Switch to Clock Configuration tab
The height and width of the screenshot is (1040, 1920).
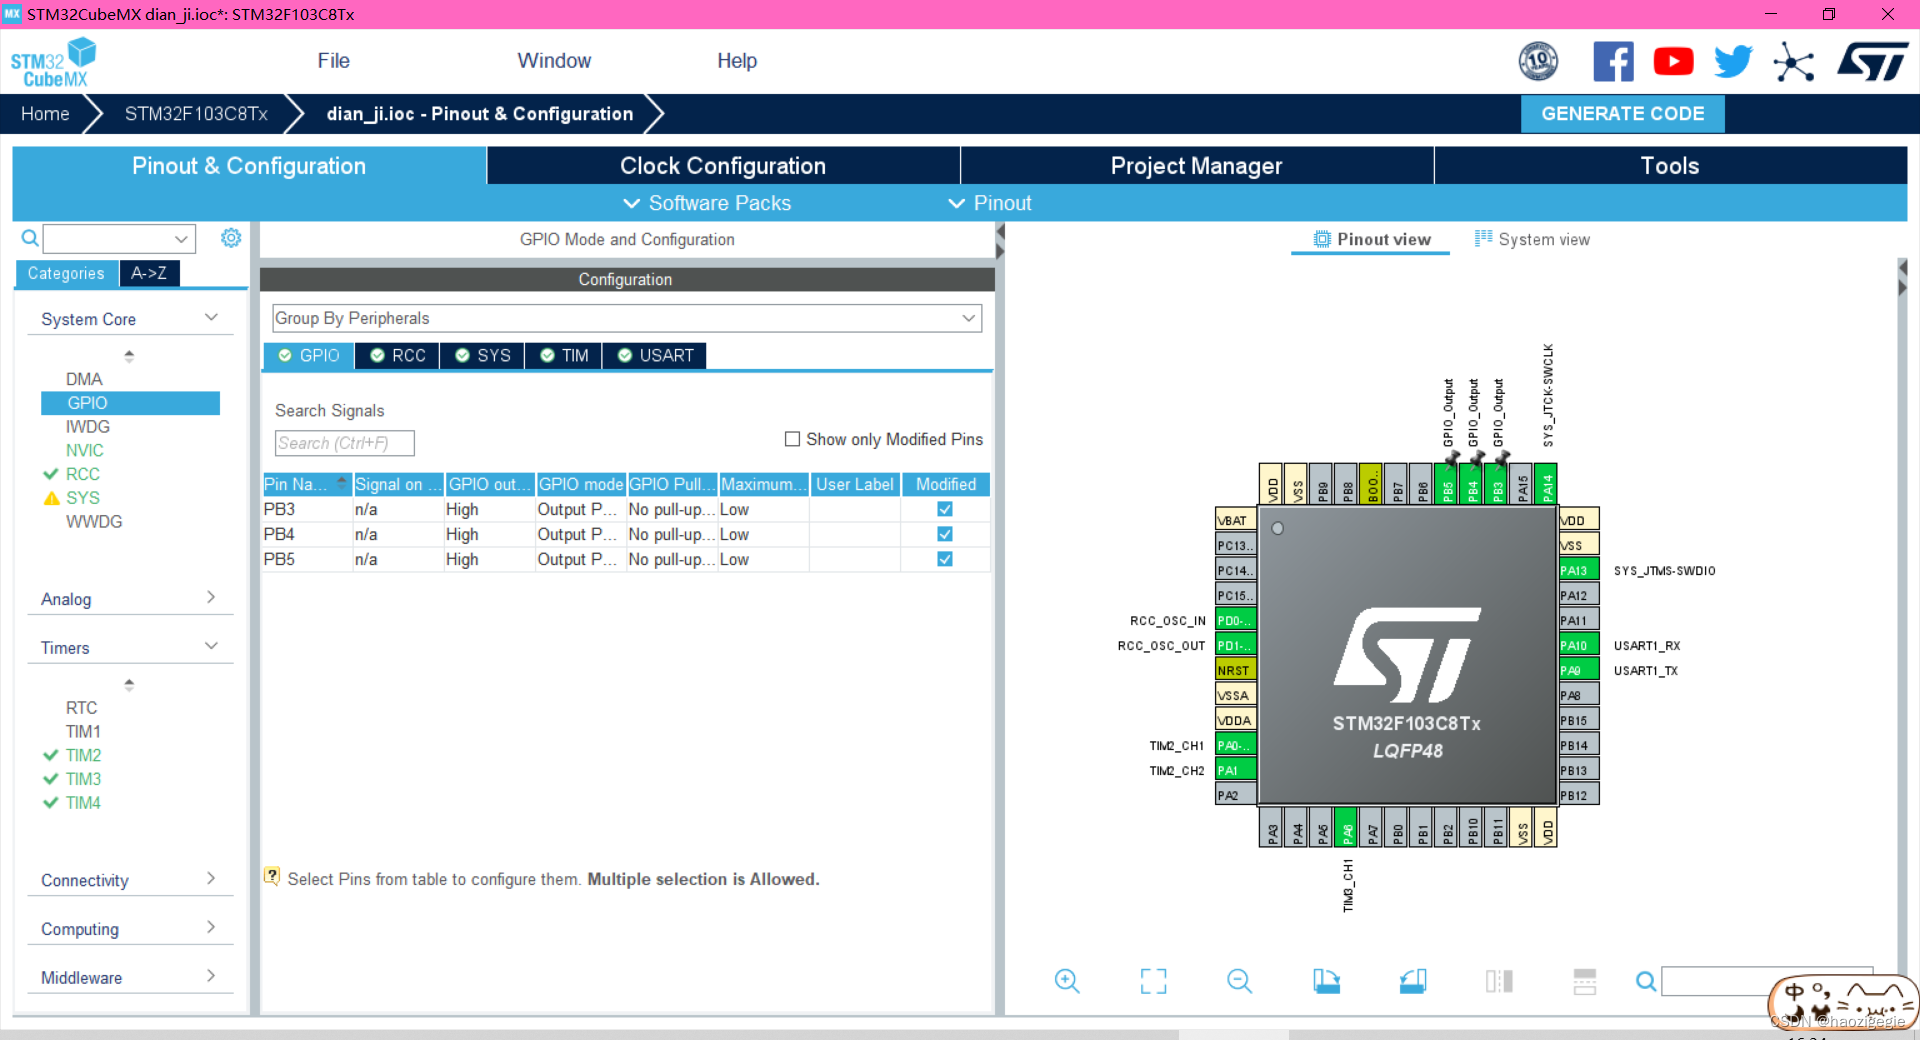click(723, 166)
